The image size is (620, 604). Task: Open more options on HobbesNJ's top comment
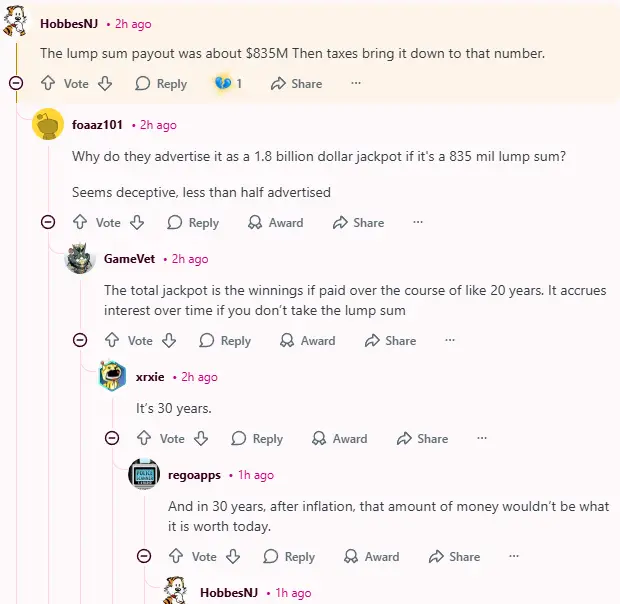pyautogui.click(x=356, y=84)
